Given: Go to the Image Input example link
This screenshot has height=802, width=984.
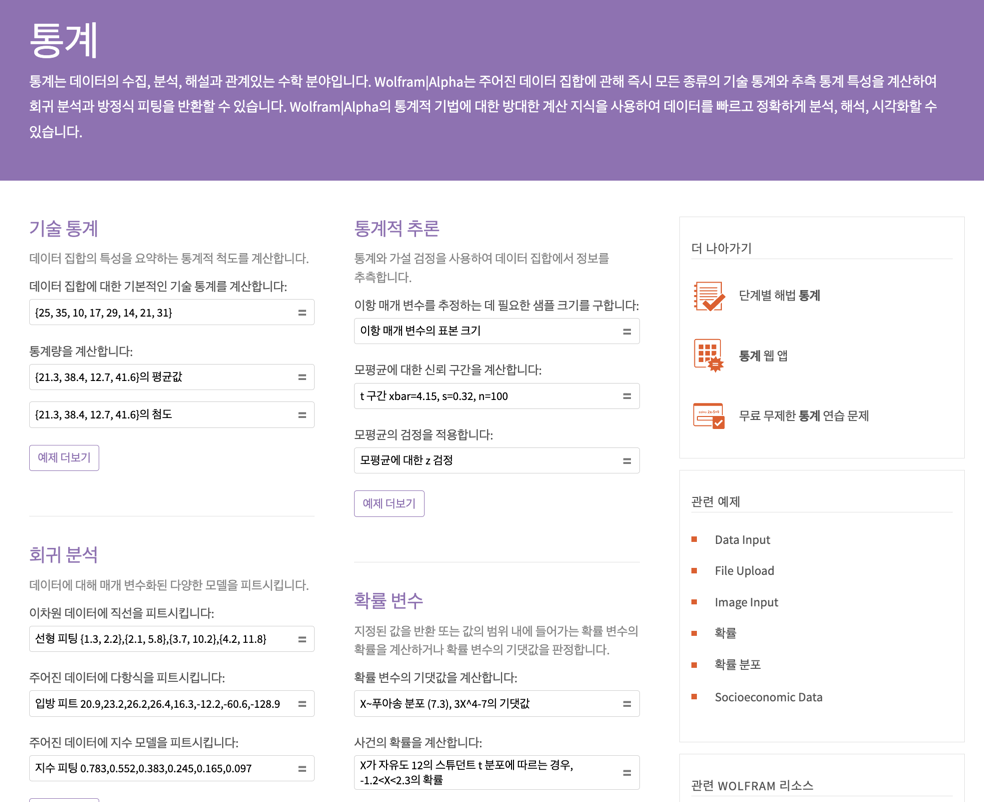Looking at the screenshot, I should [x=746, y=602].
